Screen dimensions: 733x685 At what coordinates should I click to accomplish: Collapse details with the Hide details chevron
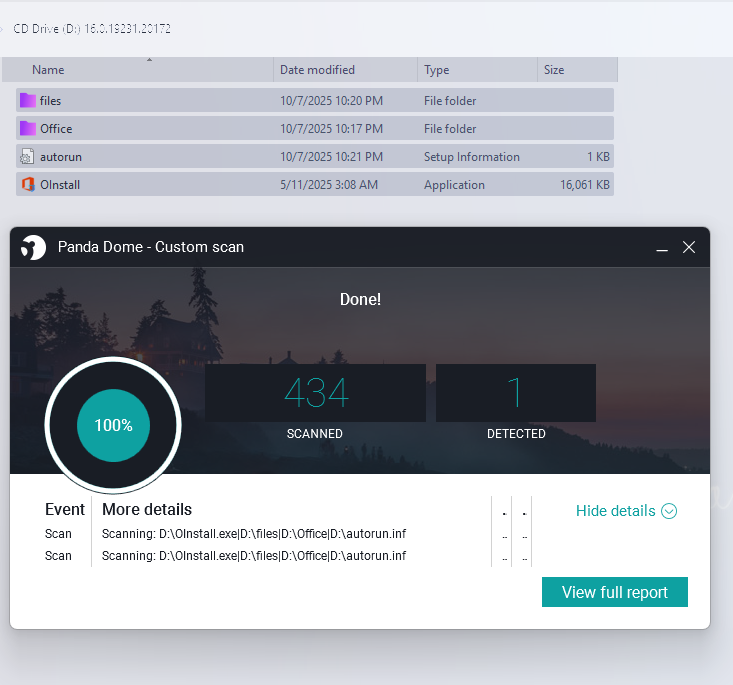[669, 511]
